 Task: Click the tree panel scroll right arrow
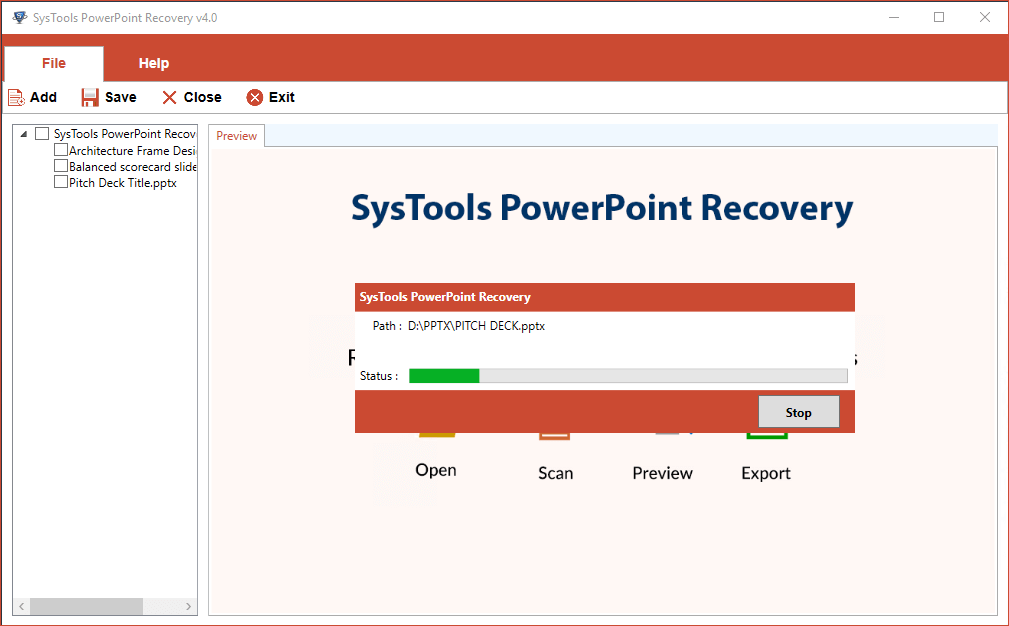(x=188, y=606)
